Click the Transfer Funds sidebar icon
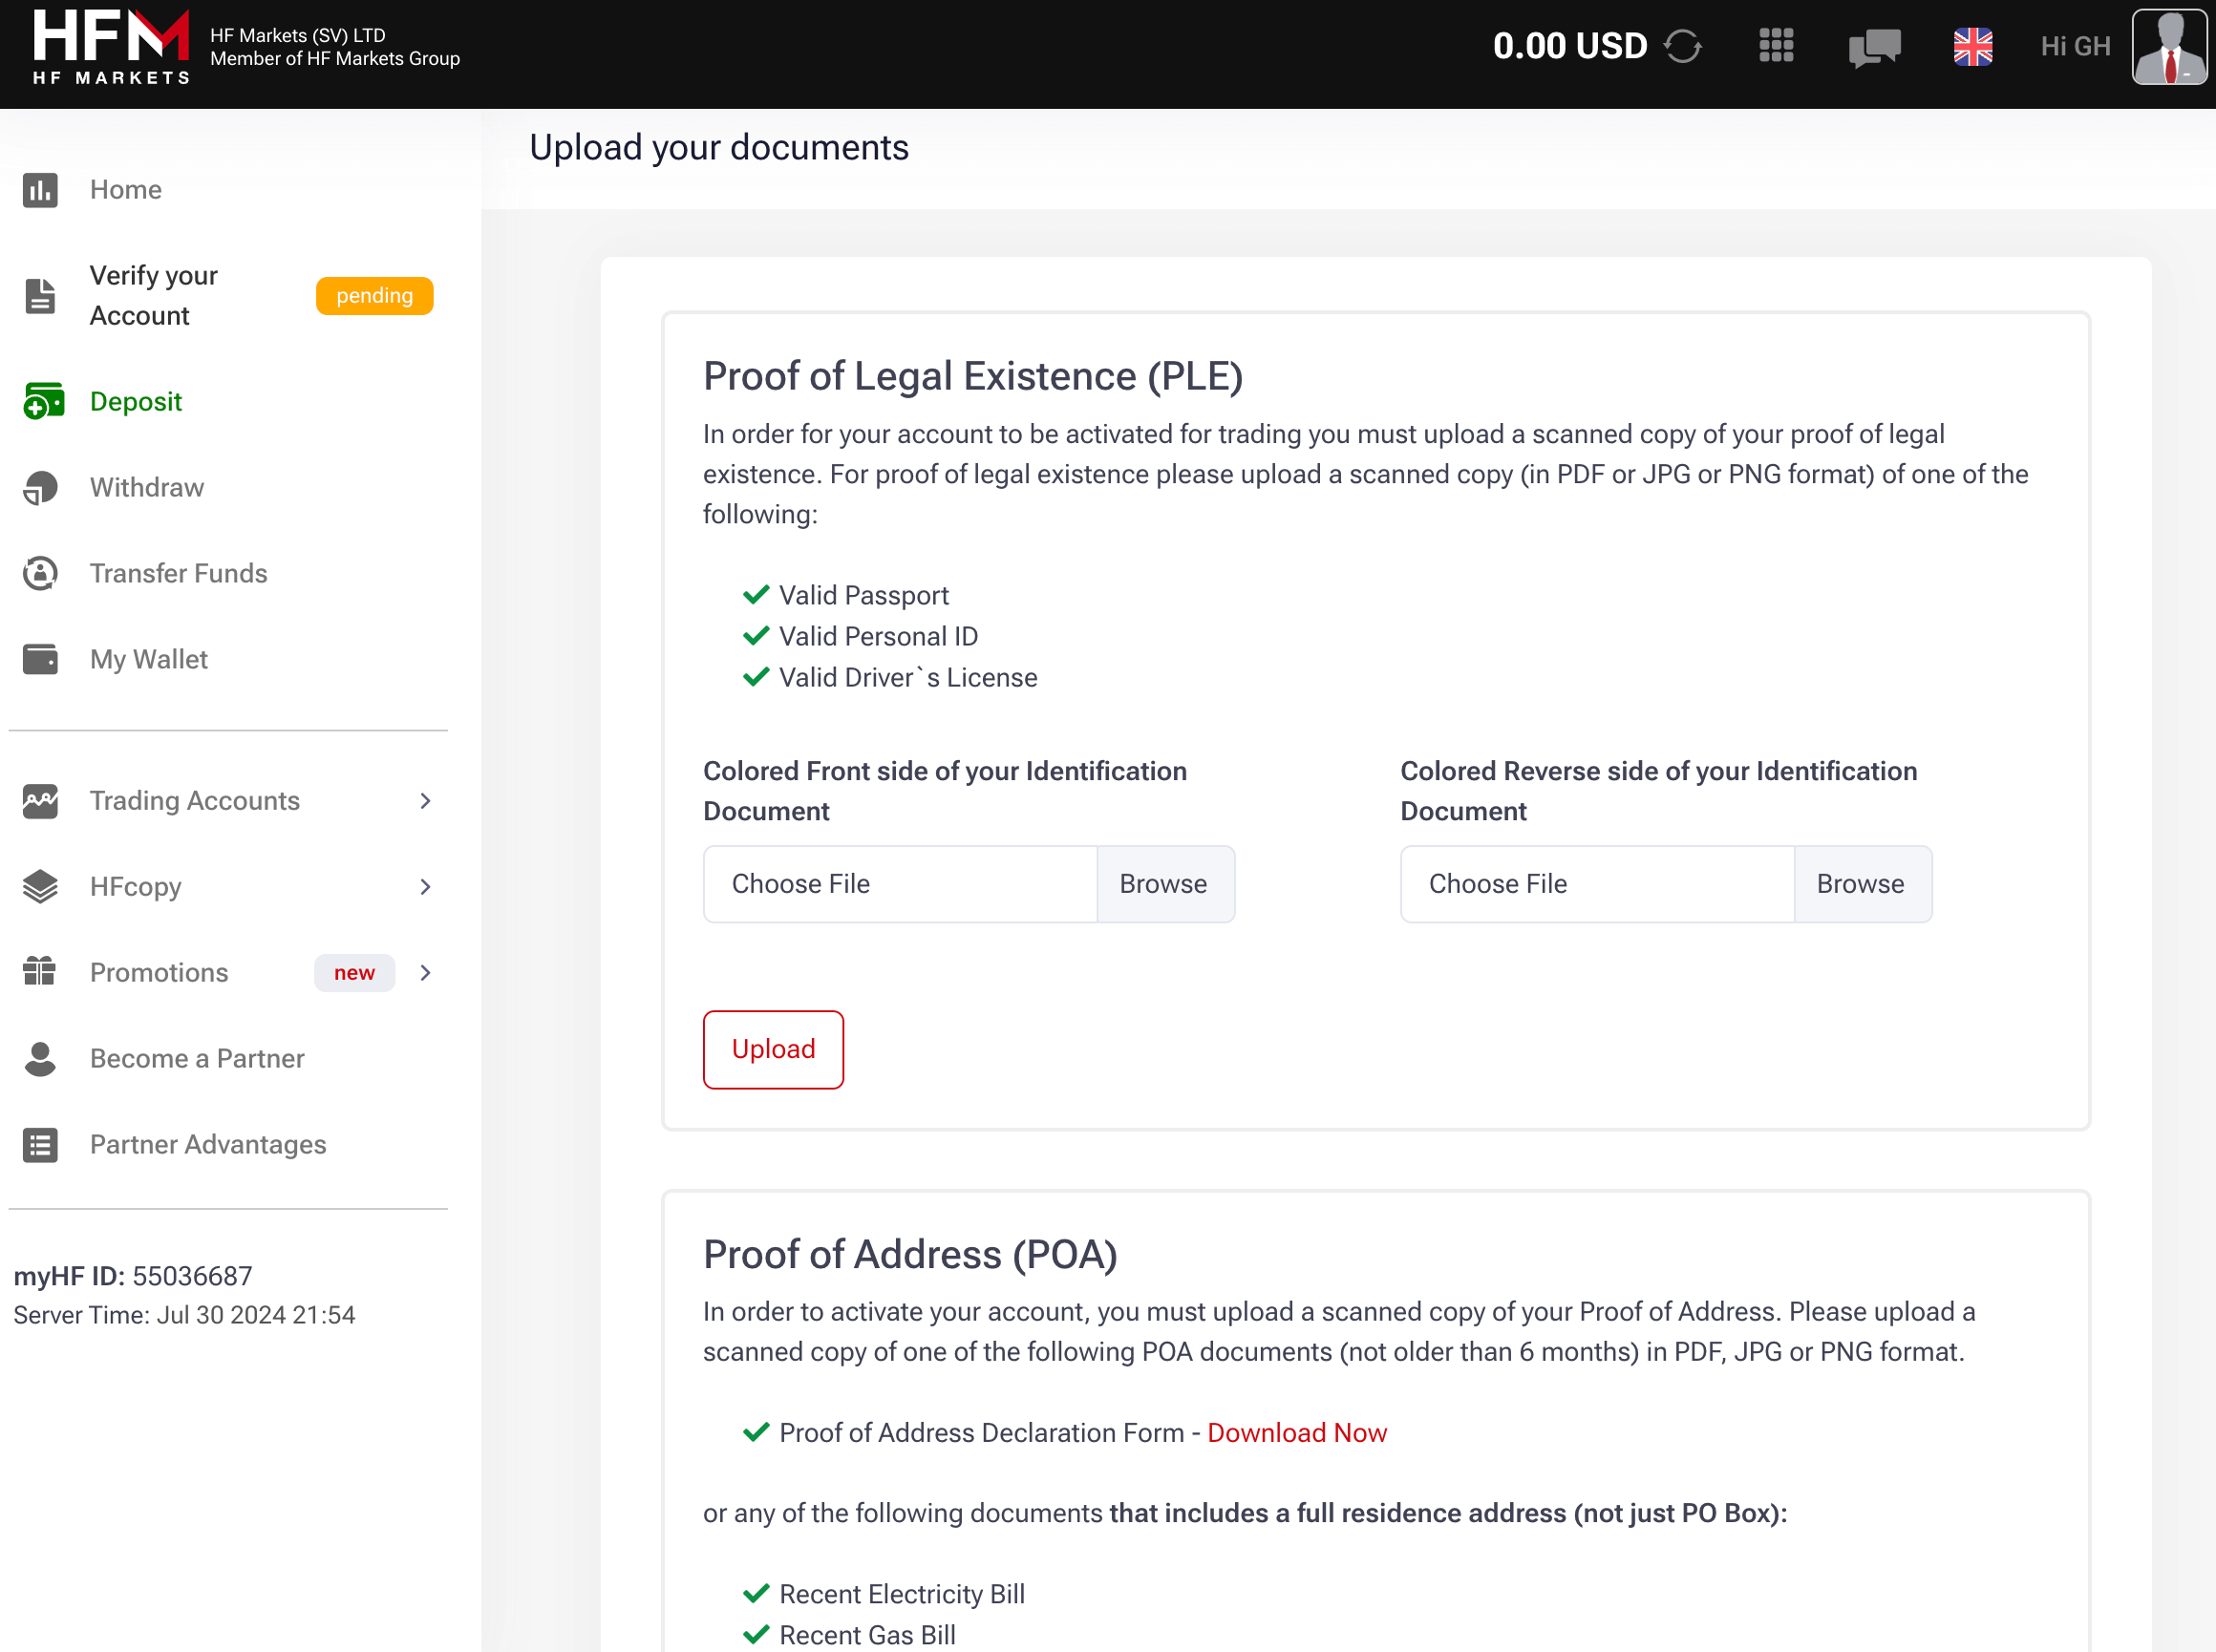2216x1652 pixels. tap(40, 573)
